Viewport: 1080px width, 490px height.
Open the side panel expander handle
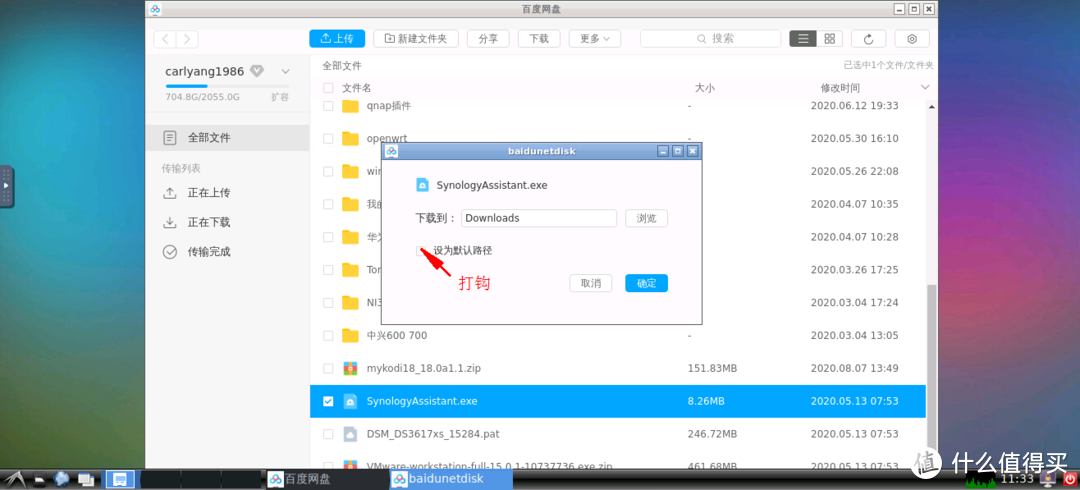click(x=6, y=186)
